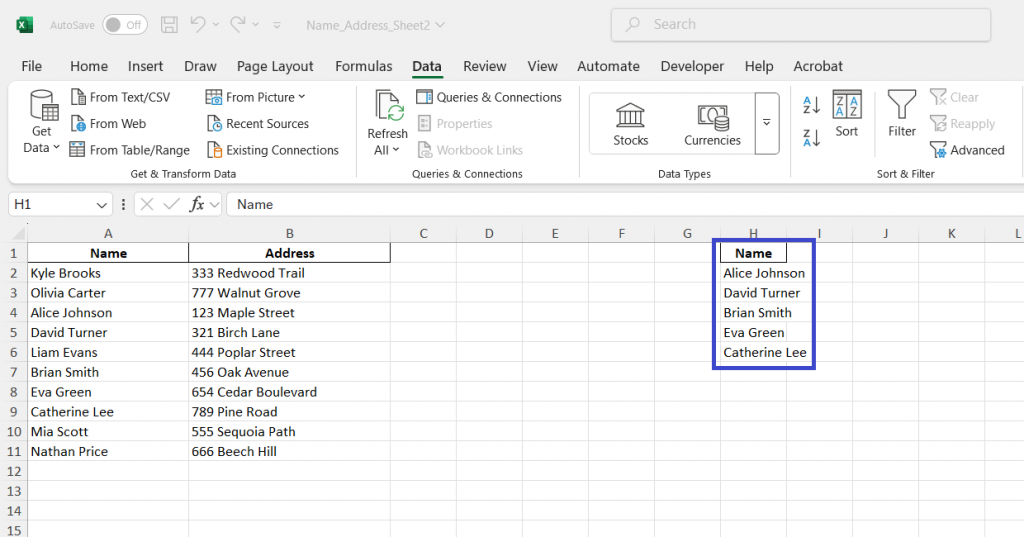This screenshot has width=1024, height=537.
Task: Select cell with Nathan Price
Action: (108, 451)
